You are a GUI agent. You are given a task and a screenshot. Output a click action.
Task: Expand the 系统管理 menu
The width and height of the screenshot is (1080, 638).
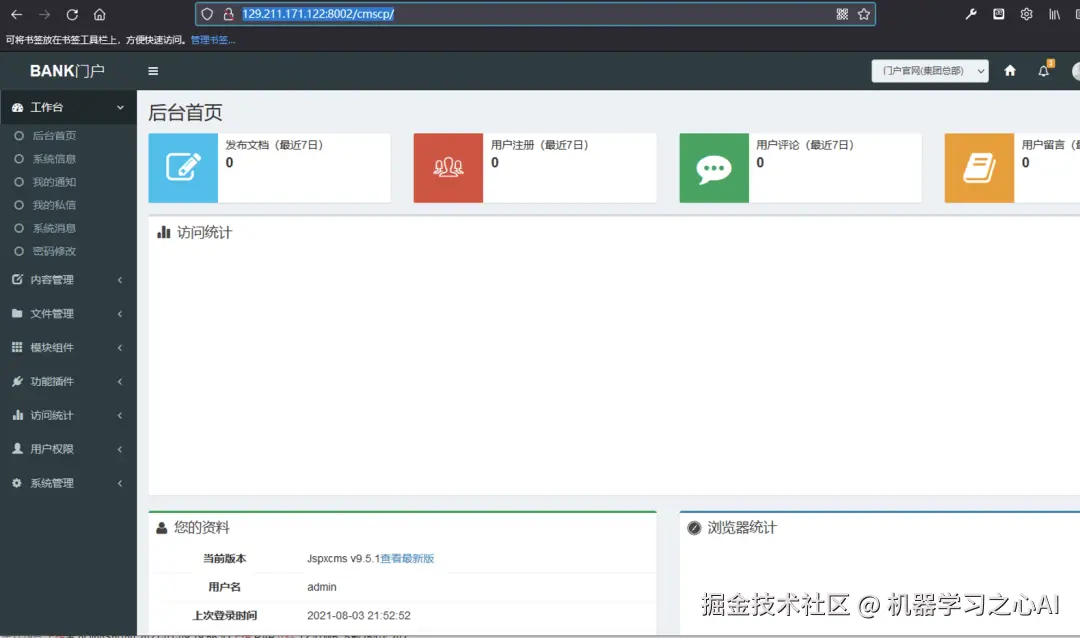(x=68, y=483)
